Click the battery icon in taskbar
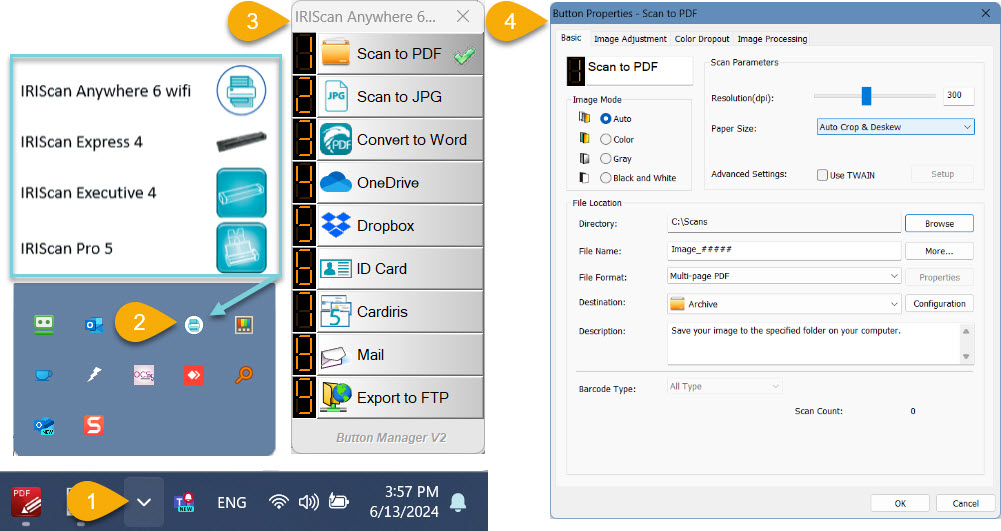This screenshot has width=1001, height=531. pyautogui.click(x=338, y=502)
